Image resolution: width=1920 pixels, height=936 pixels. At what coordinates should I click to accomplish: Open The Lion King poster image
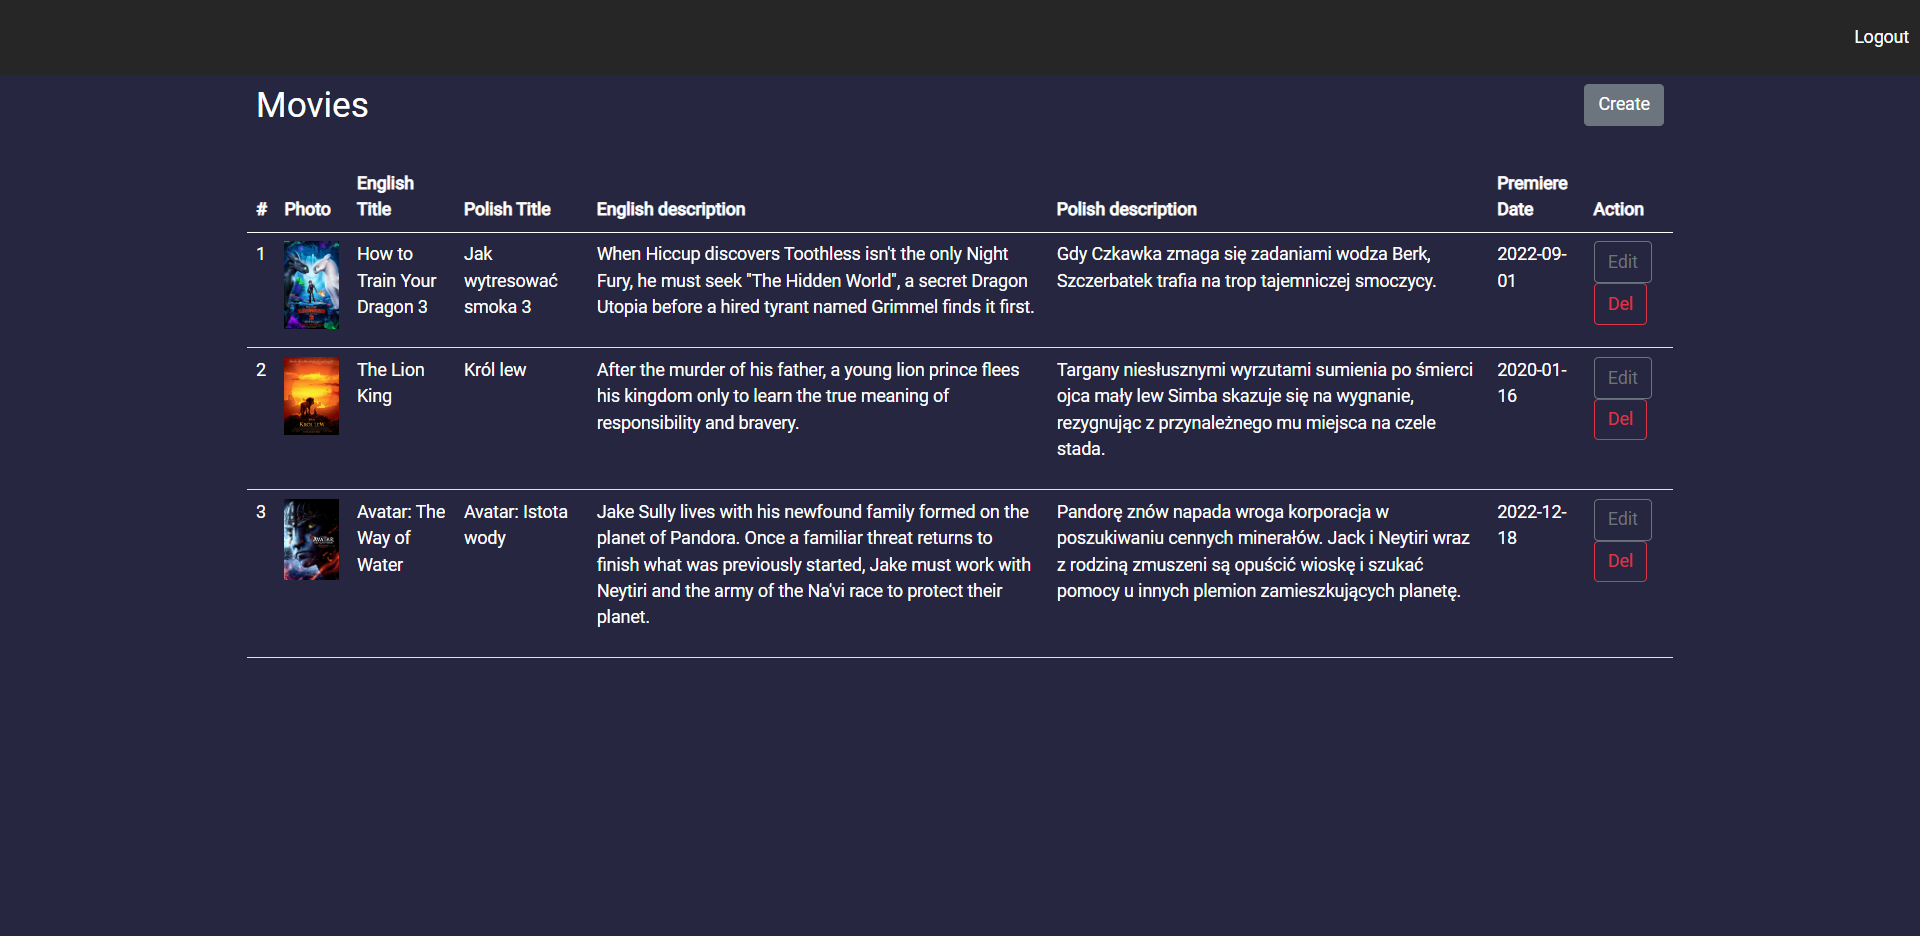(x=311, y=396)
